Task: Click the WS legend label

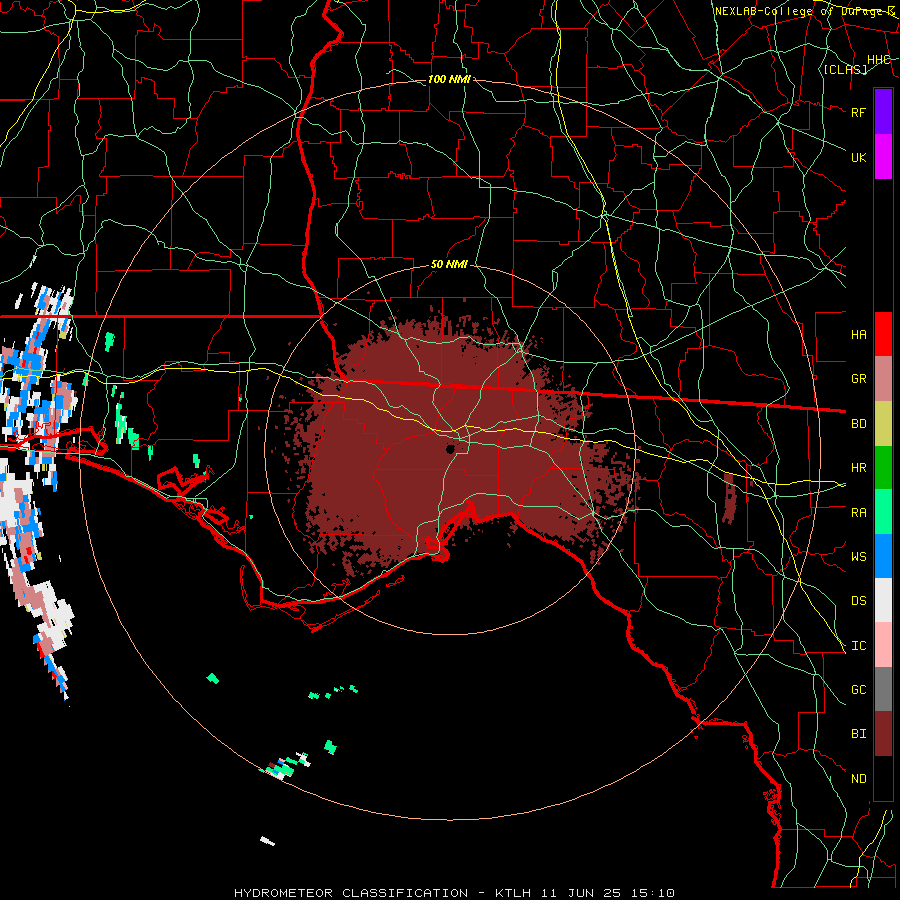Action: [x=858, y=557]
